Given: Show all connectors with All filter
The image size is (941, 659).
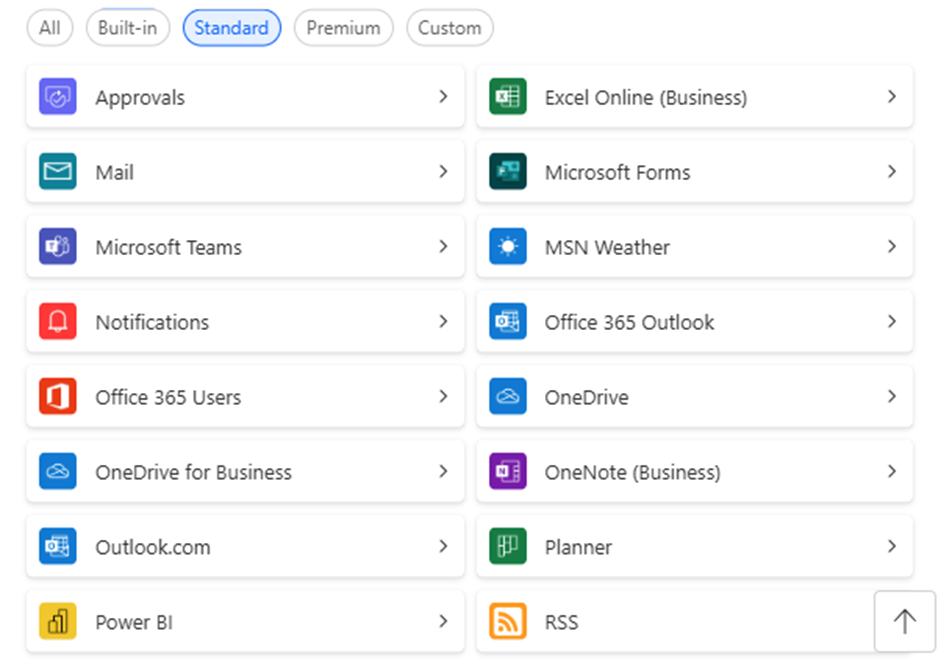Looking at the screenshot, I should point(50,28).
